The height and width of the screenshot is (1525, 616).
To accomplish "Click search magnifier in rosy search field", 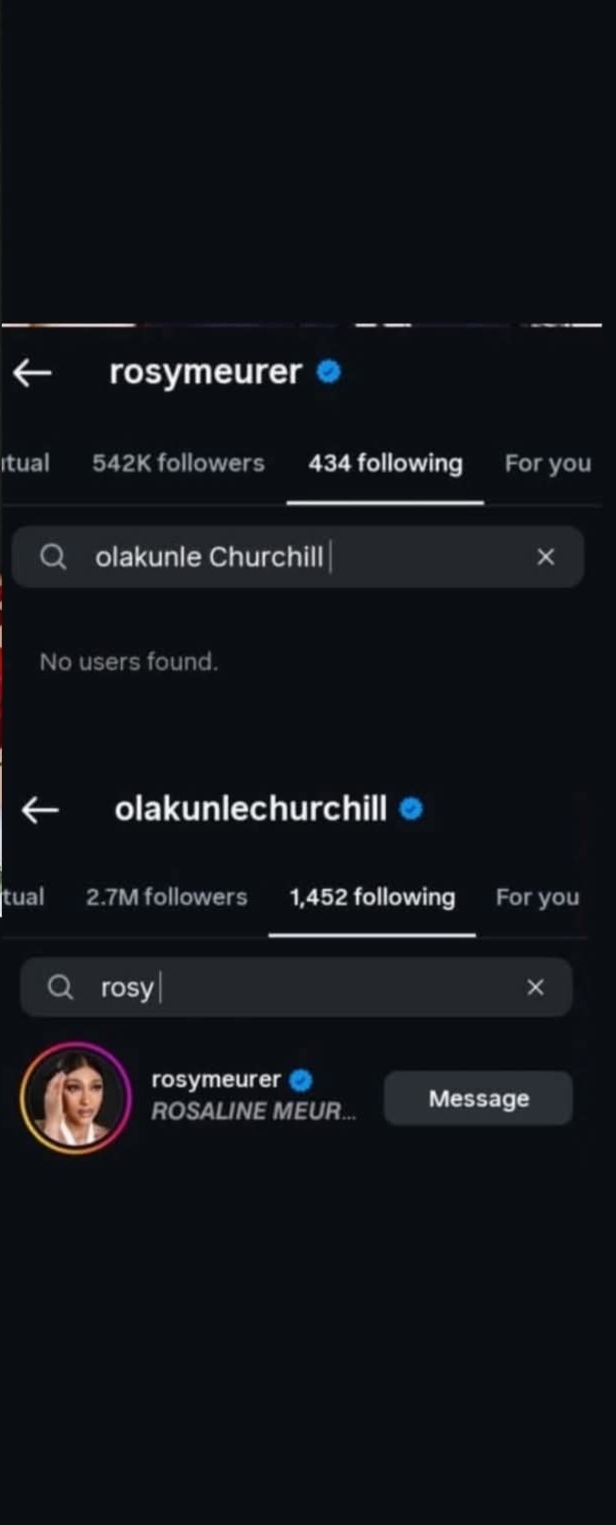I will 61,988.
